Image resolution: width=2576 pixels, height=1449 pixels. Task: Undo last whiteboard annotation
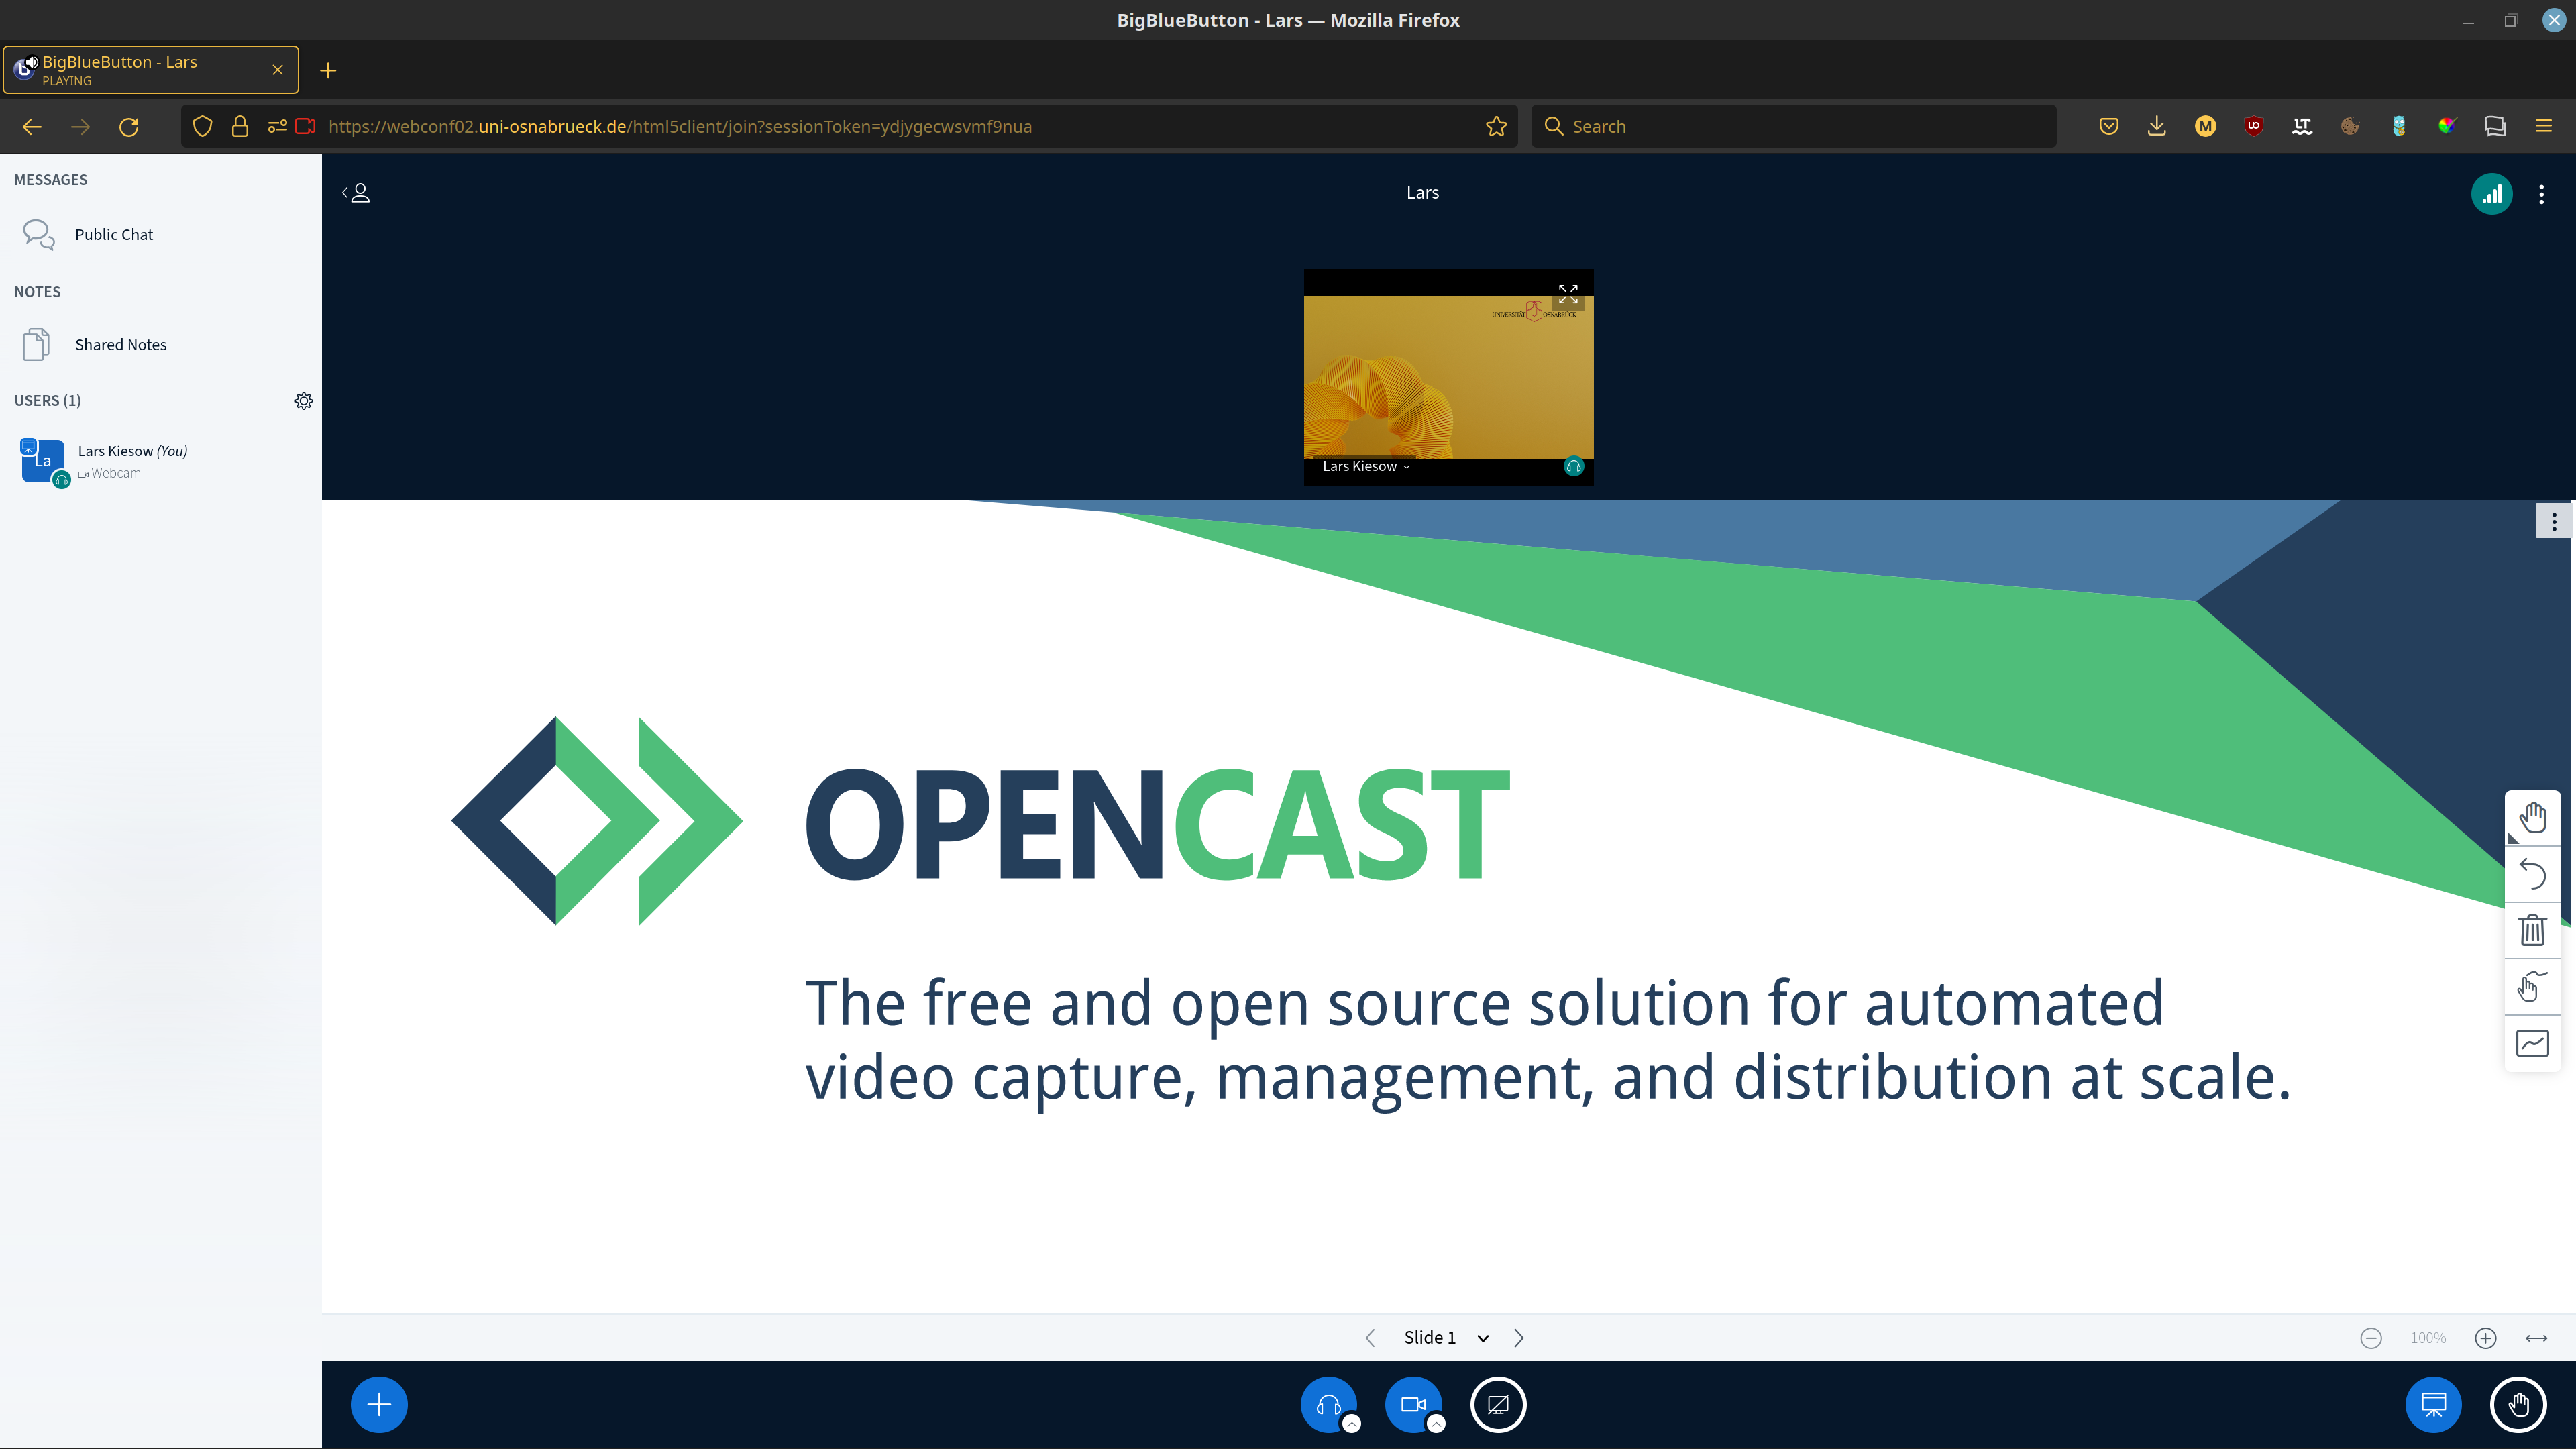coord(2532,874)
